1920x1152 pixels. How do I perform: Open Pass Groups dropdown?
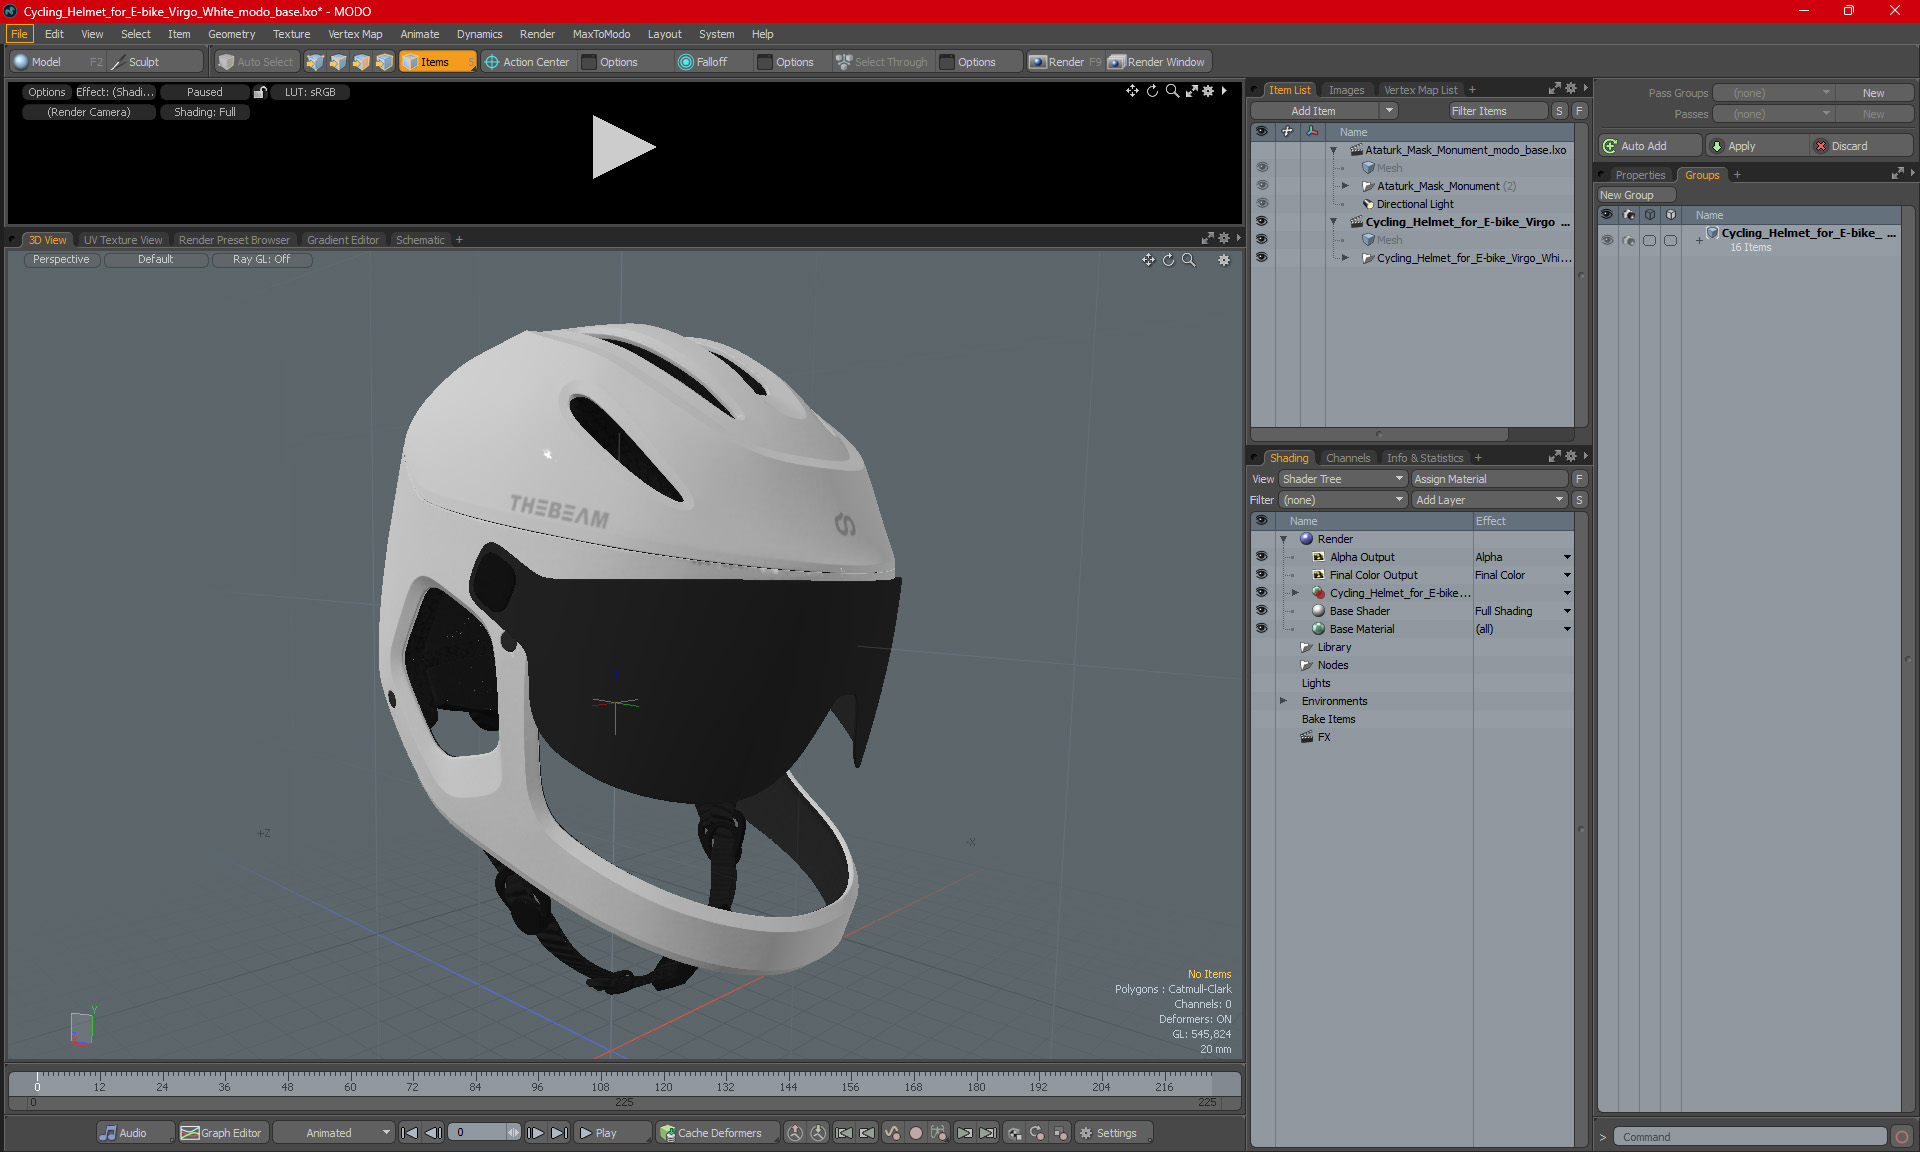pos(1773,93)
